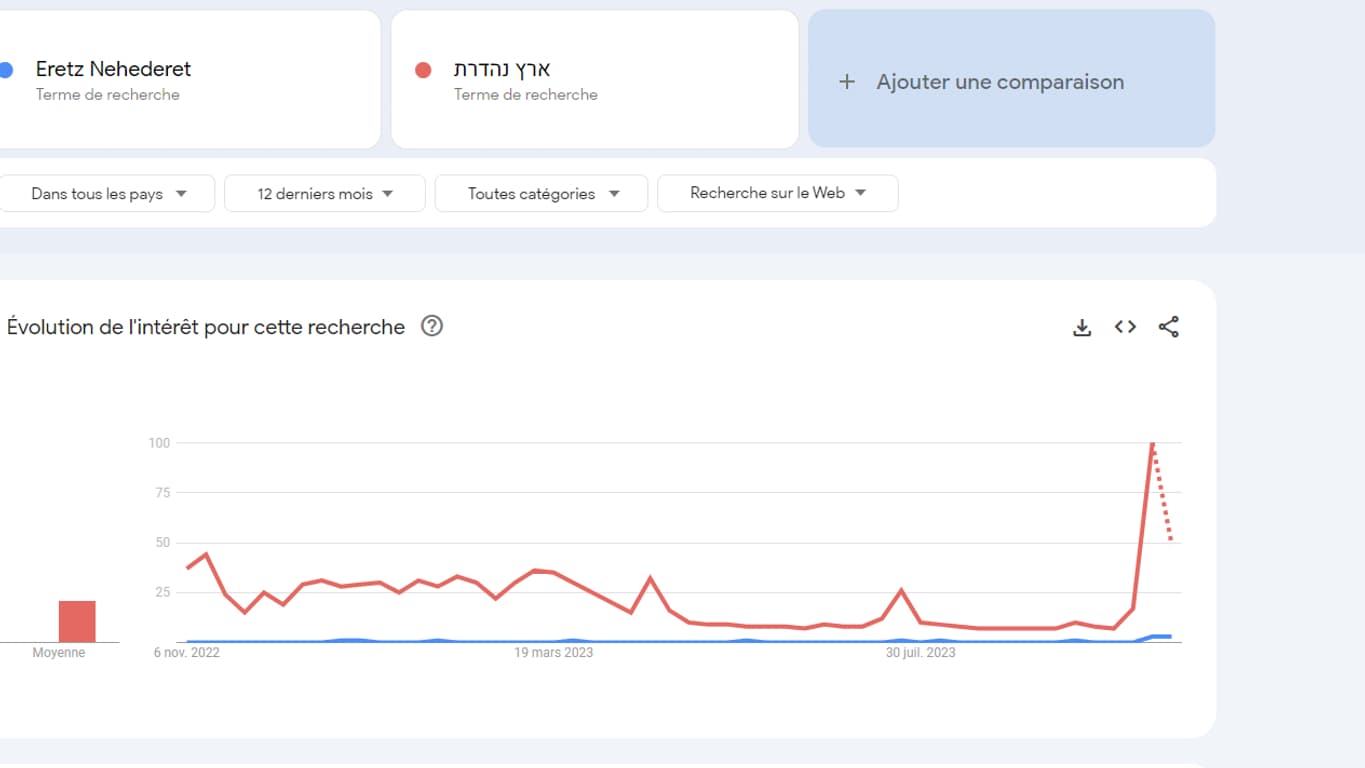Image resolution: width=1365 pixels, height=768 pixels.
Task: Click the "30 juil. 2023" axis date label
Action: pos(920,653)
